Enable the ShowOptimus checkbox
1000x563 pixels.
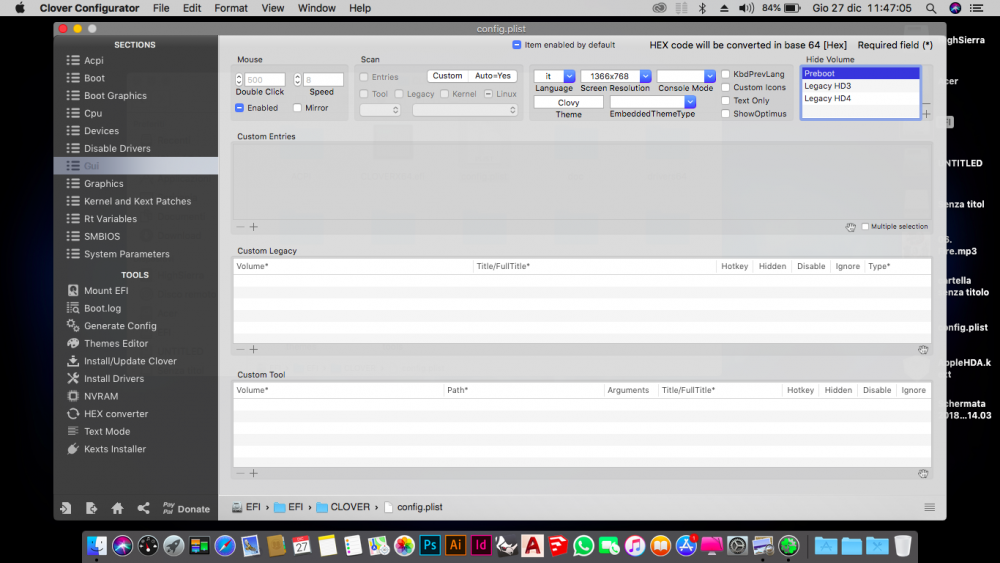[x=725, y=114]
